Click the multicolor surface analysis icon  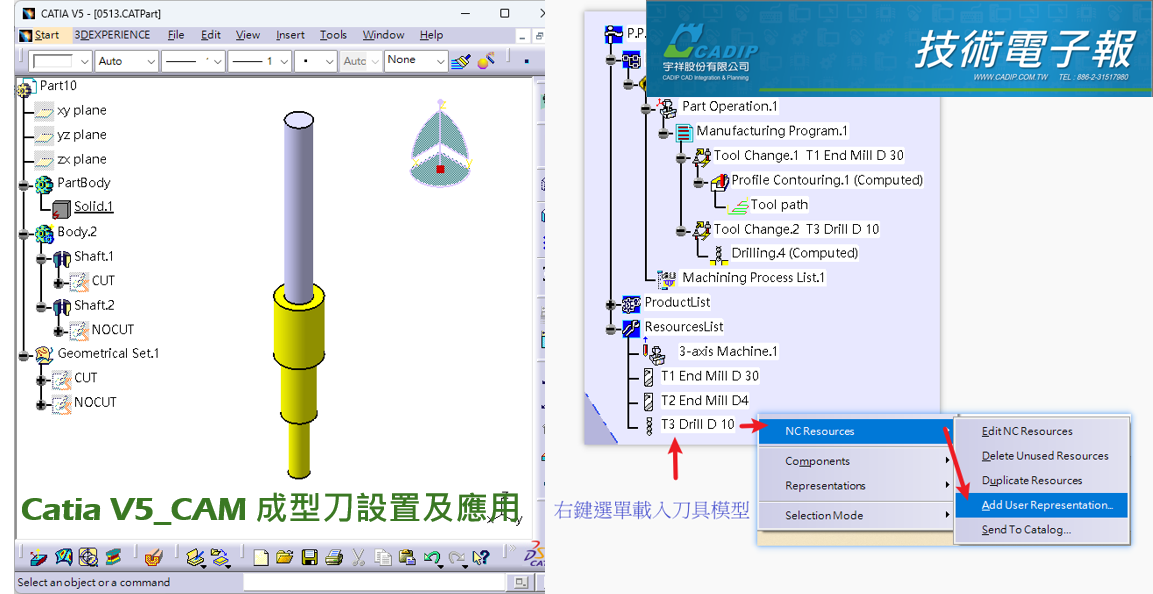tap(64, 557)
